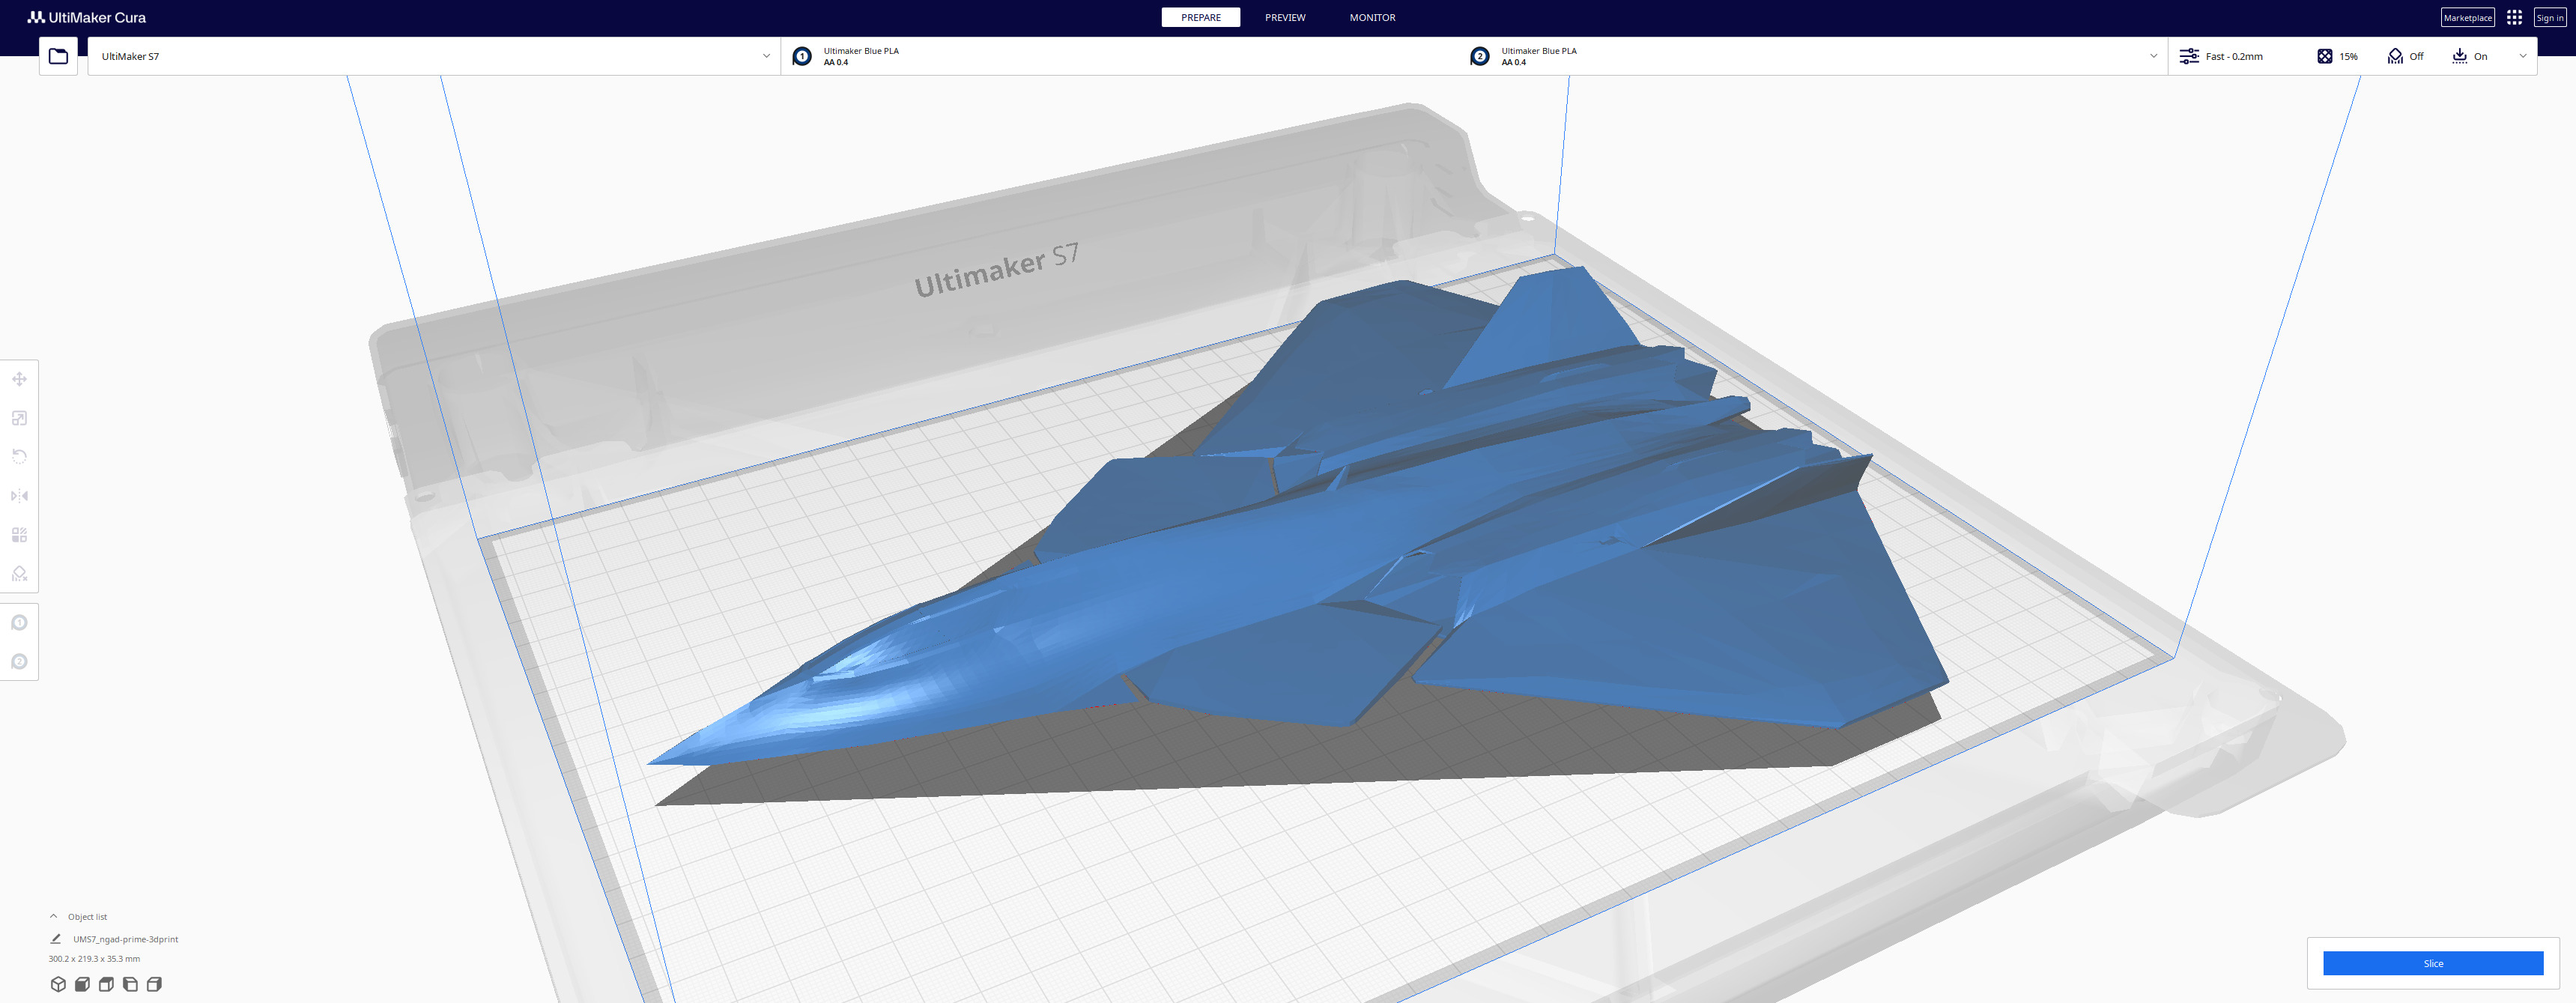Click the support Off icon
2576x1003 pixels.
point(2395,56)
